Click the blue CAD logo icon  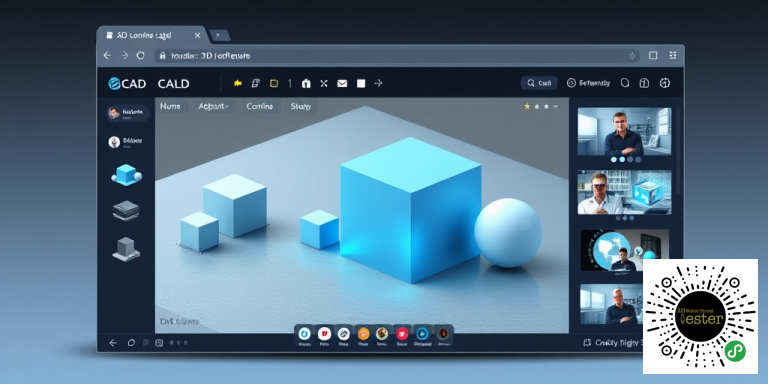click(114, 84)
